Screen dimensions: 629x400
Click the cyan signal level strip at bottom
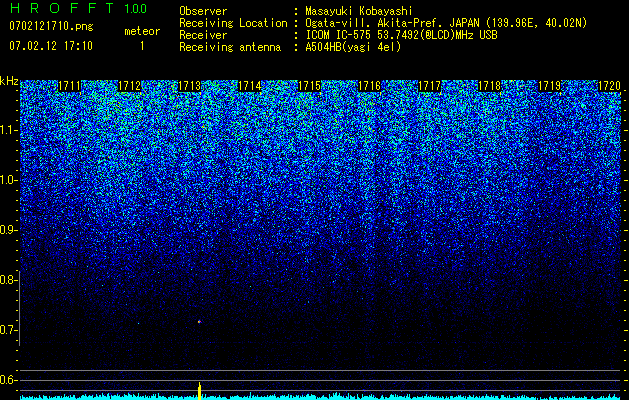click(321, 397)
